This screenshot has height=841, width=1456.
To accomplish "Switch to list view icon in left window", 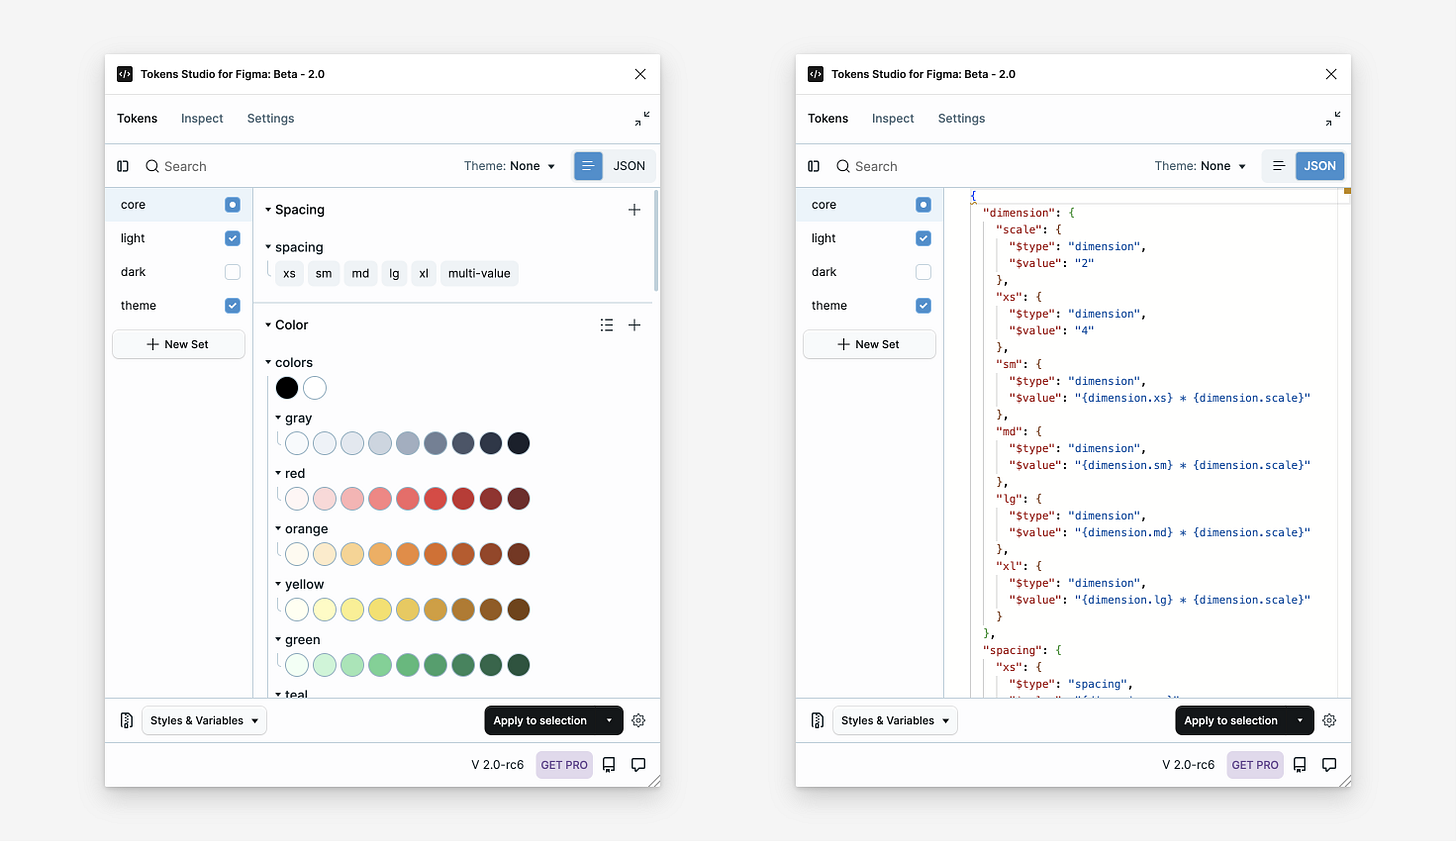I will pos(588,166).
